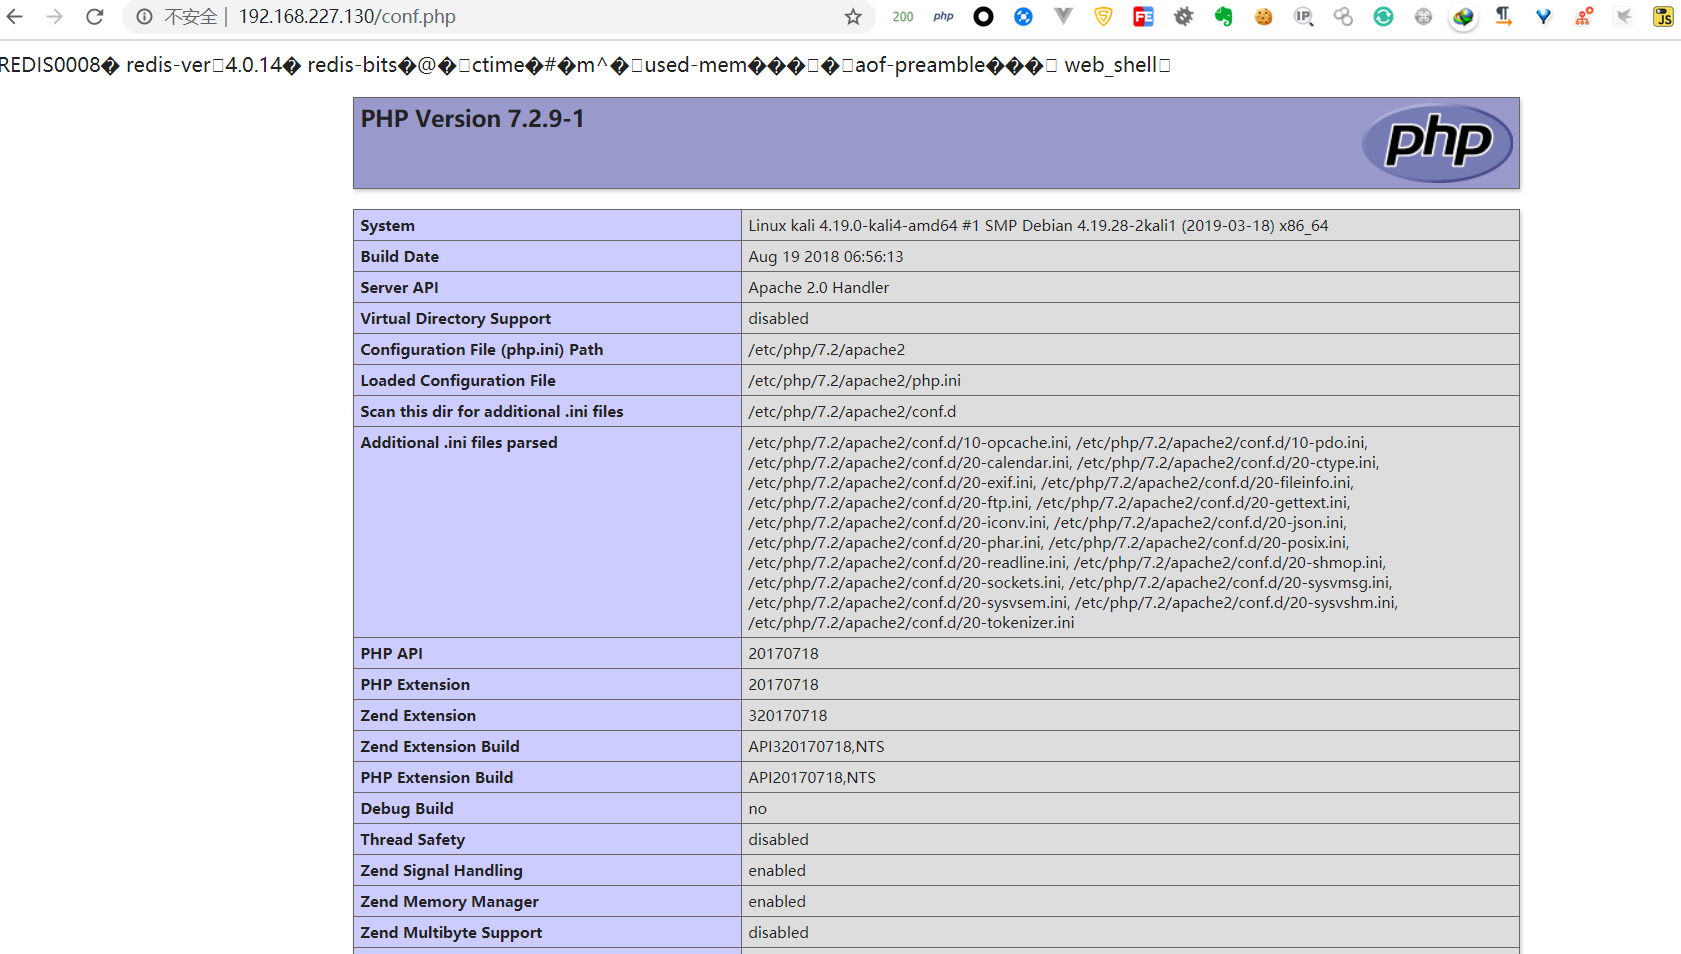Click 'Debug Build' row label
The height and width of the screenshot is (954, 1681).
(406, 809)
